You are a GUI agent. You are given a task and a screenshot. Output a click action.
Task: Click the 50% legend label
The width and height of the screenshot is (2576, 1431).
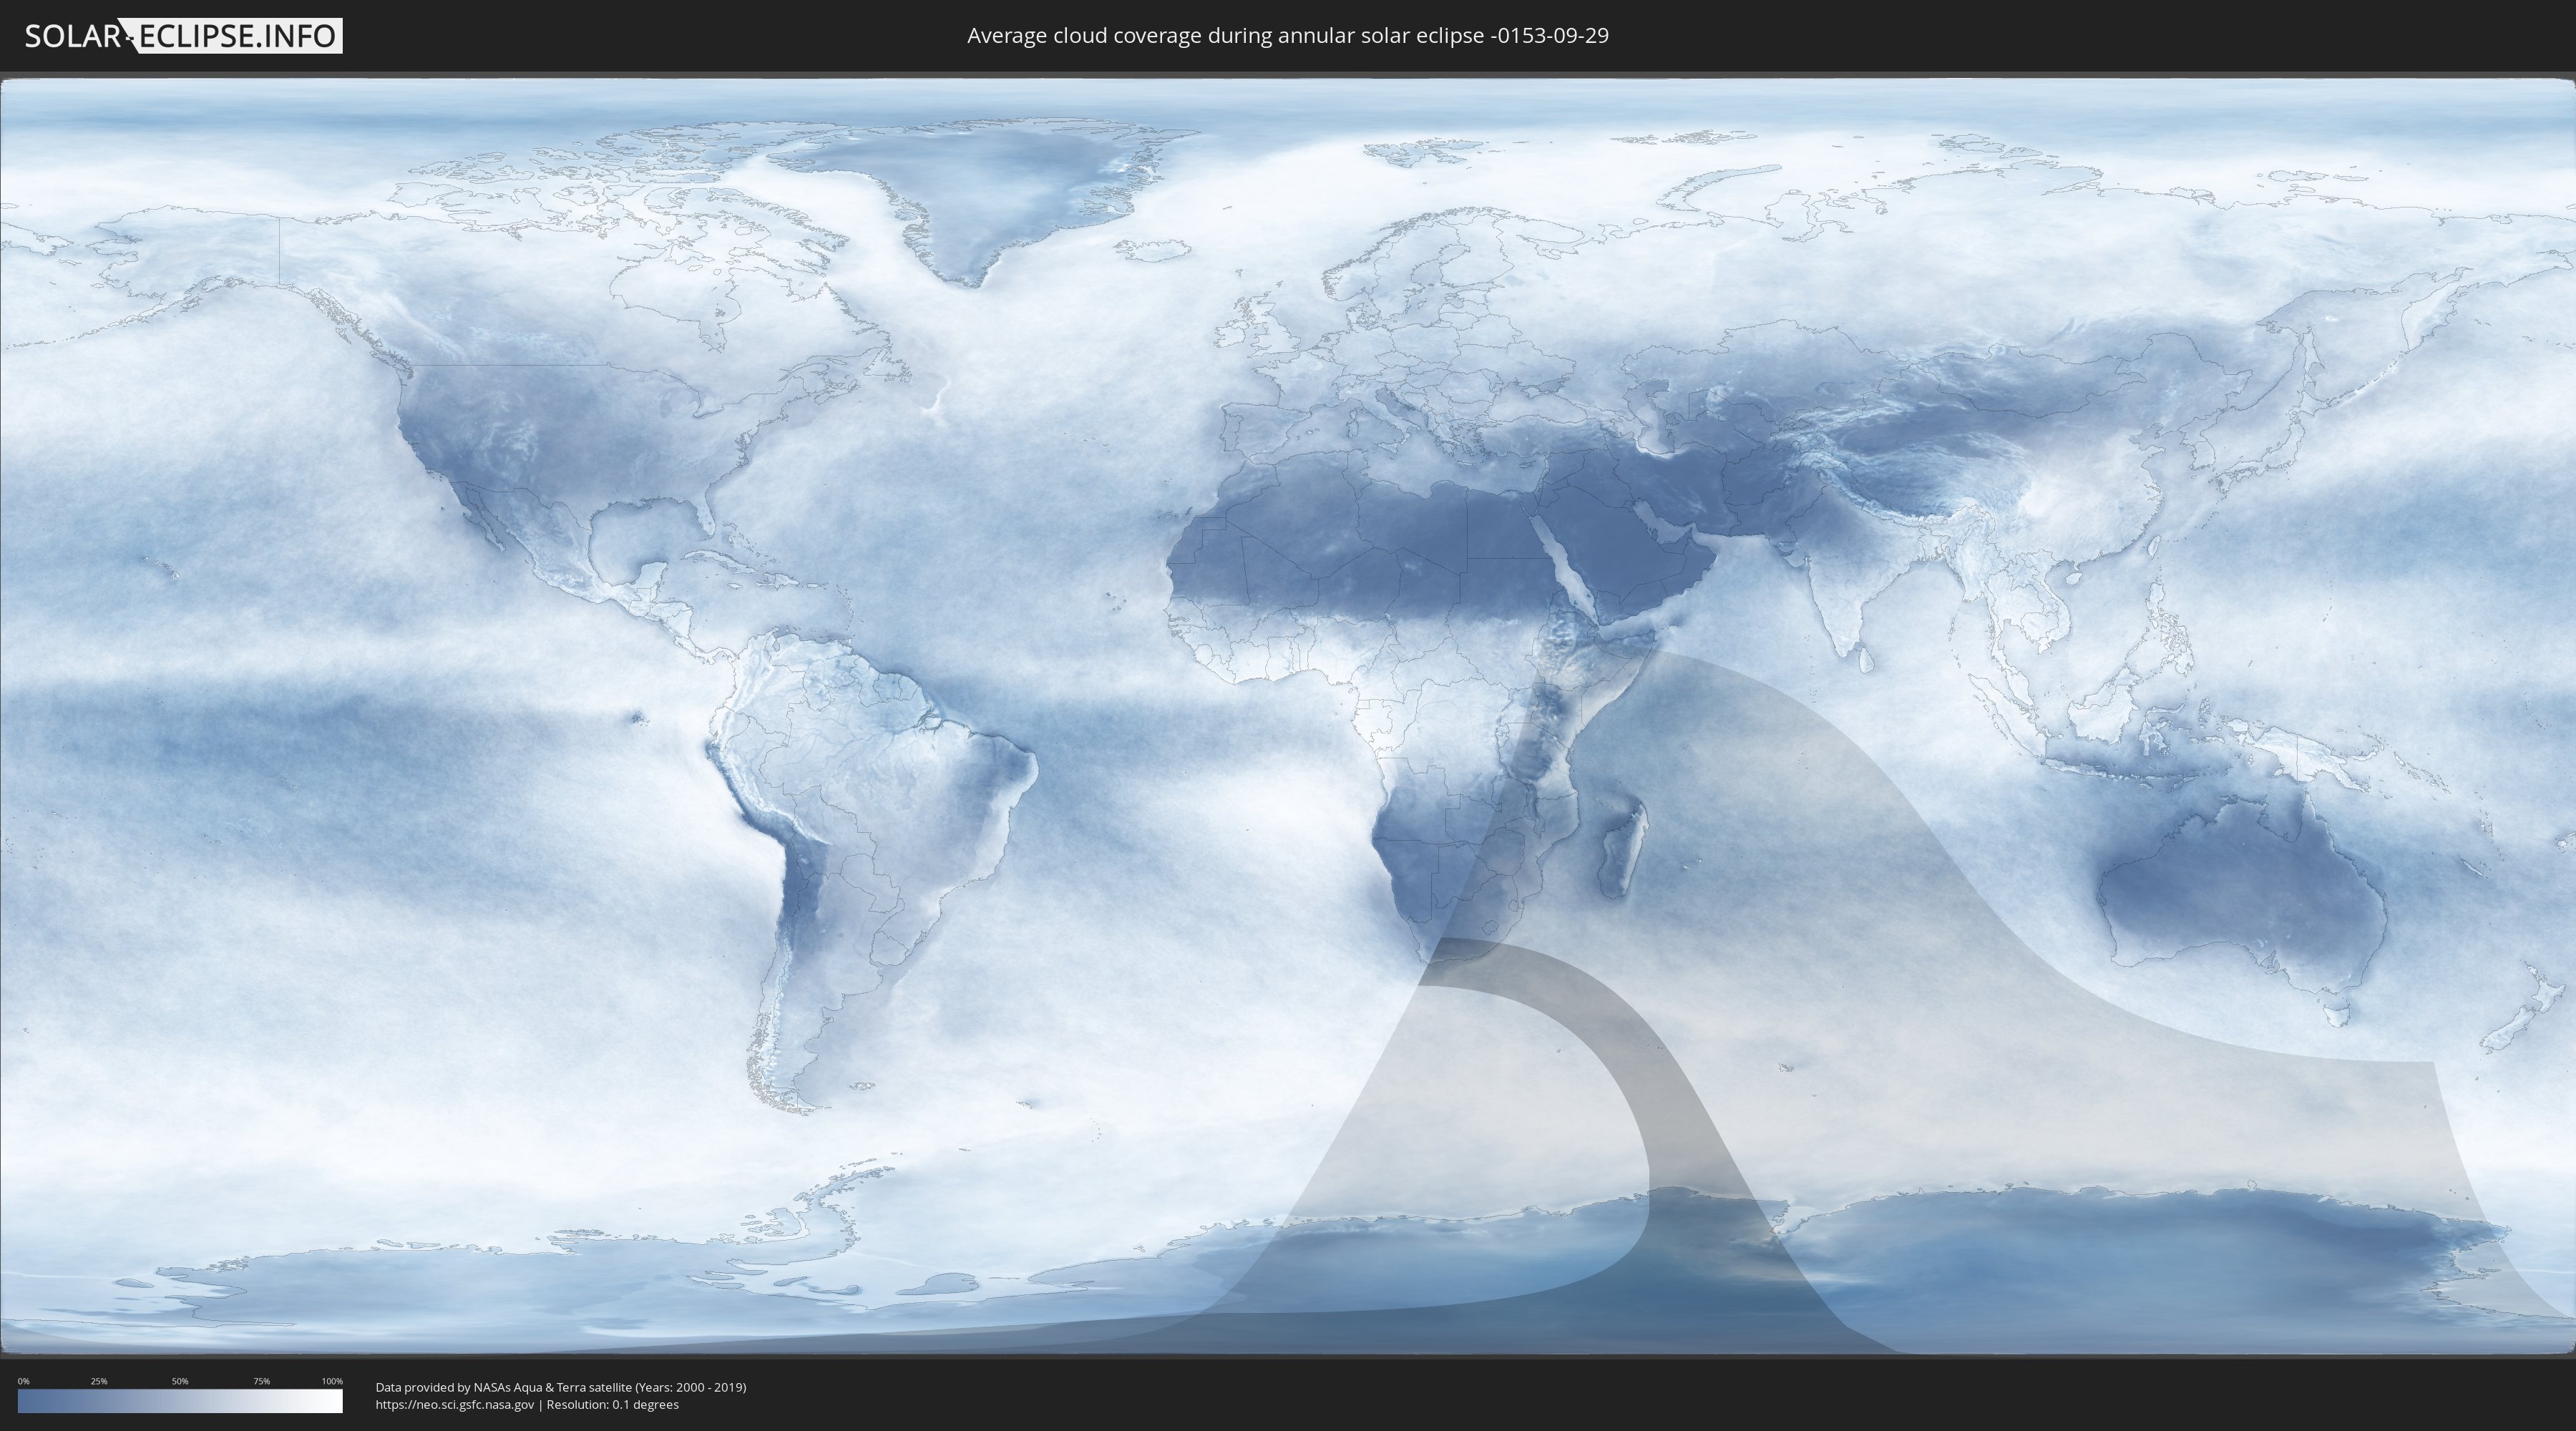click(x=180, y=1381)
